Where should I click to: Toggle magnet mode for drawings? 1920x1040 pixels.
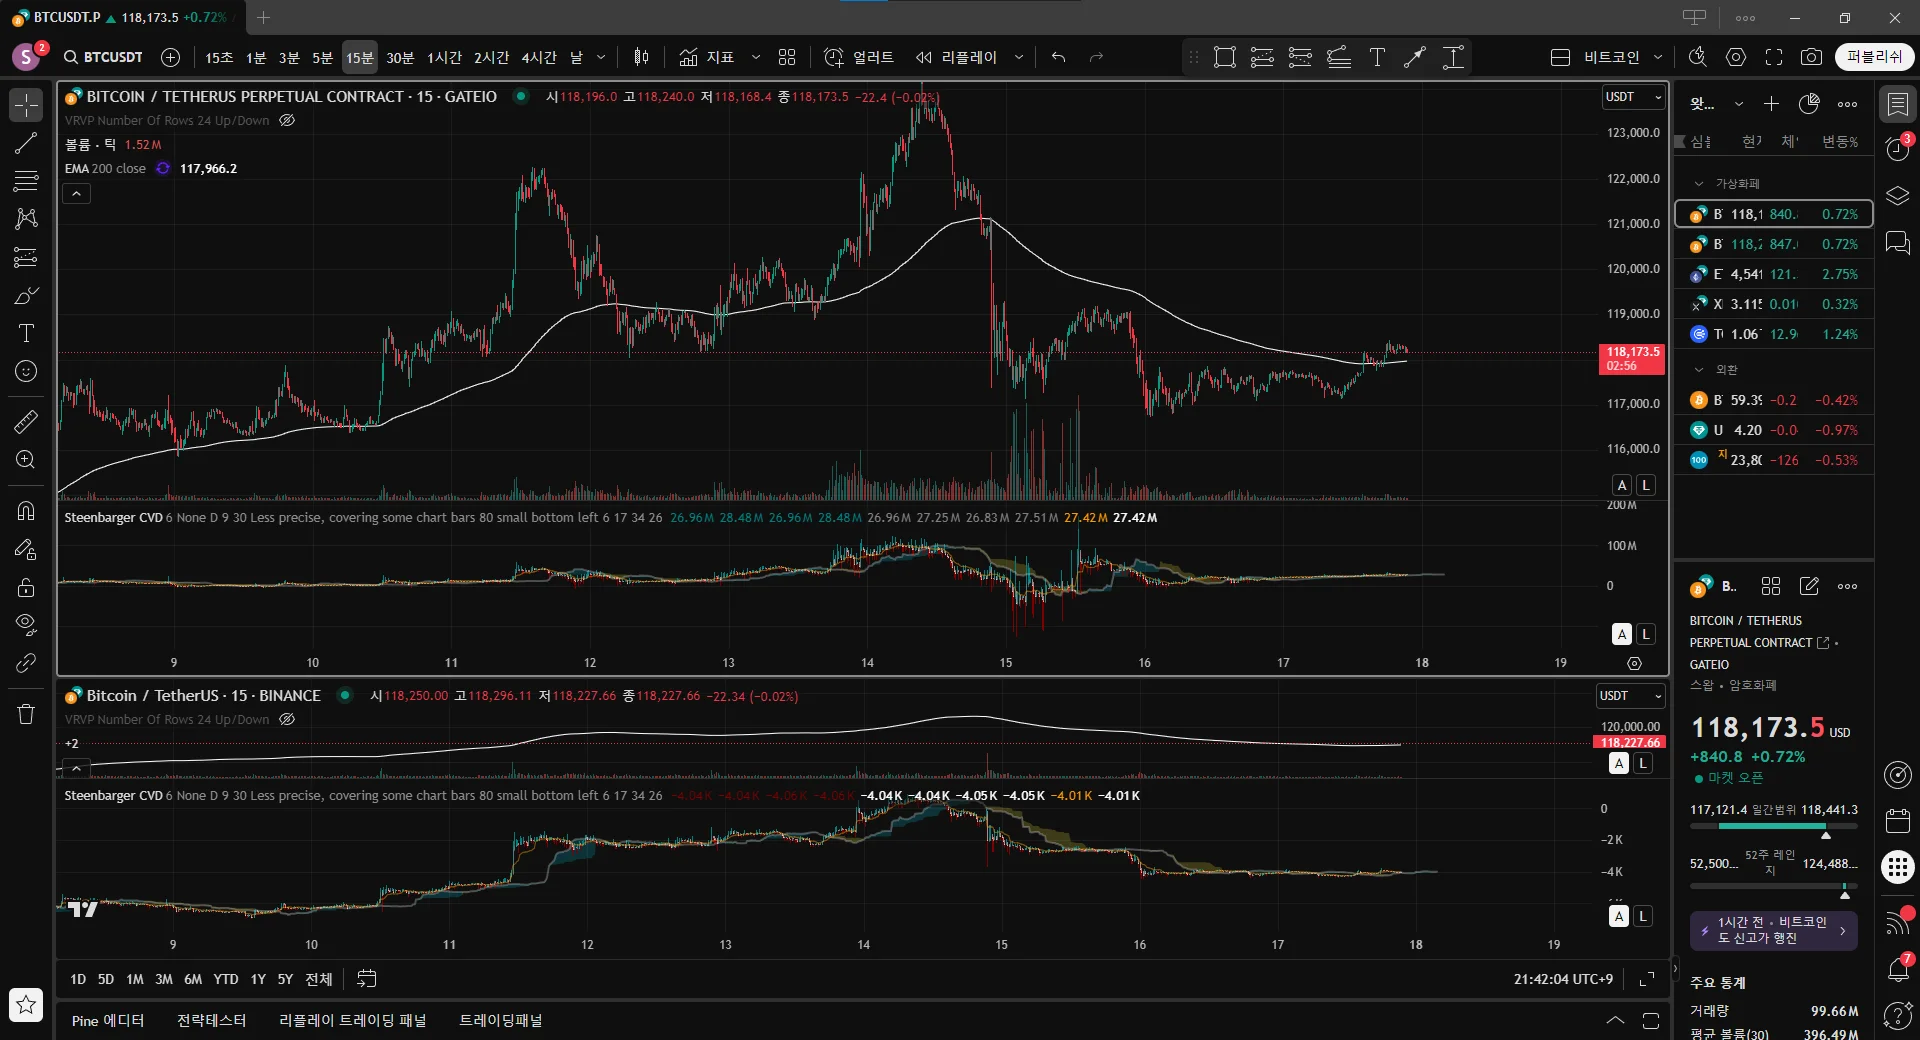click(26, 511)
